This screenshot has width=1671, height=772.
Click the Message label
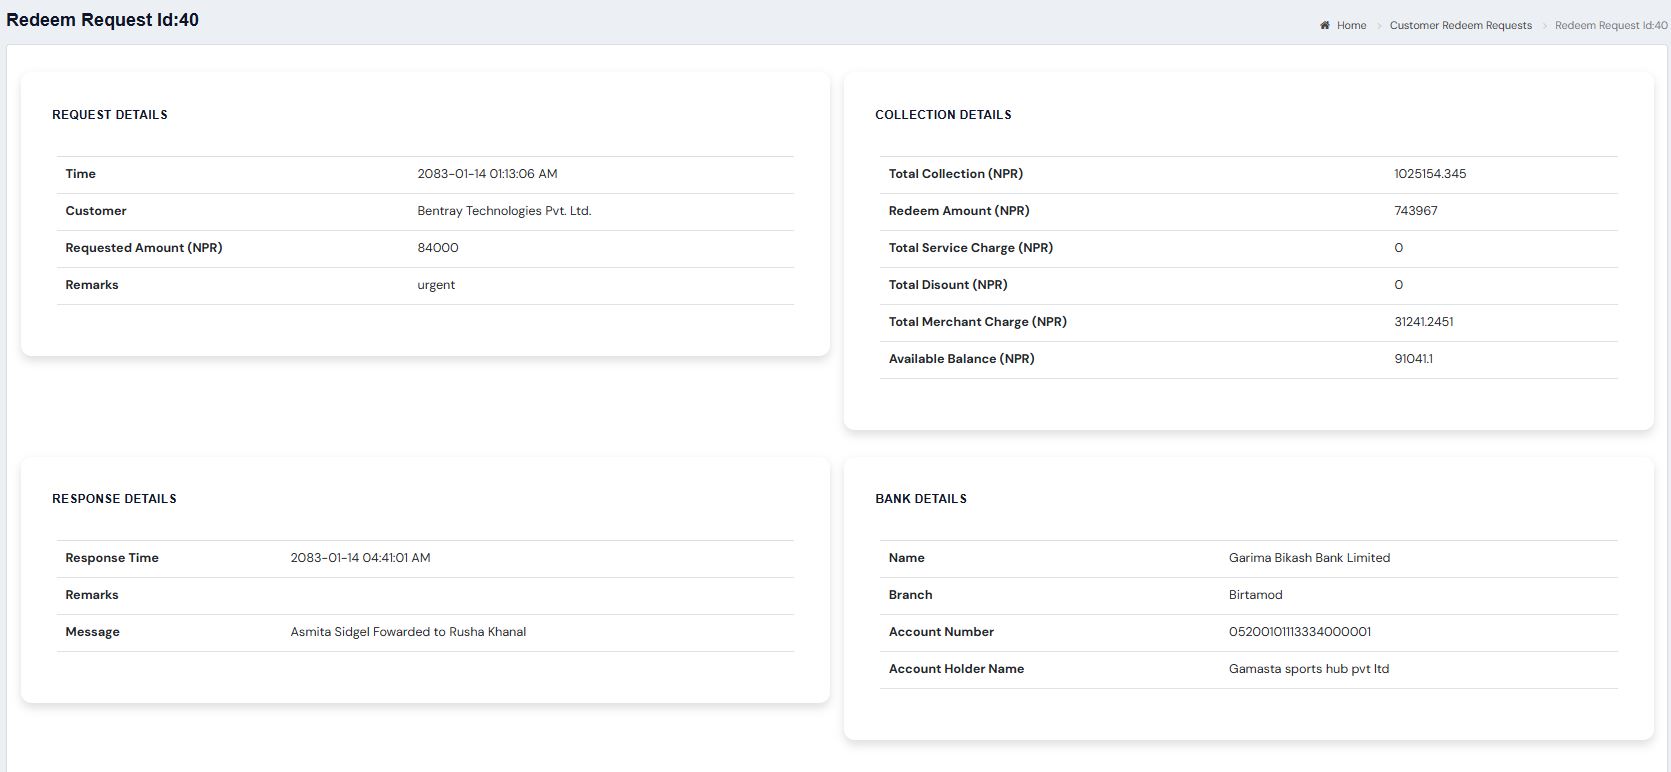tap(92, 632)
